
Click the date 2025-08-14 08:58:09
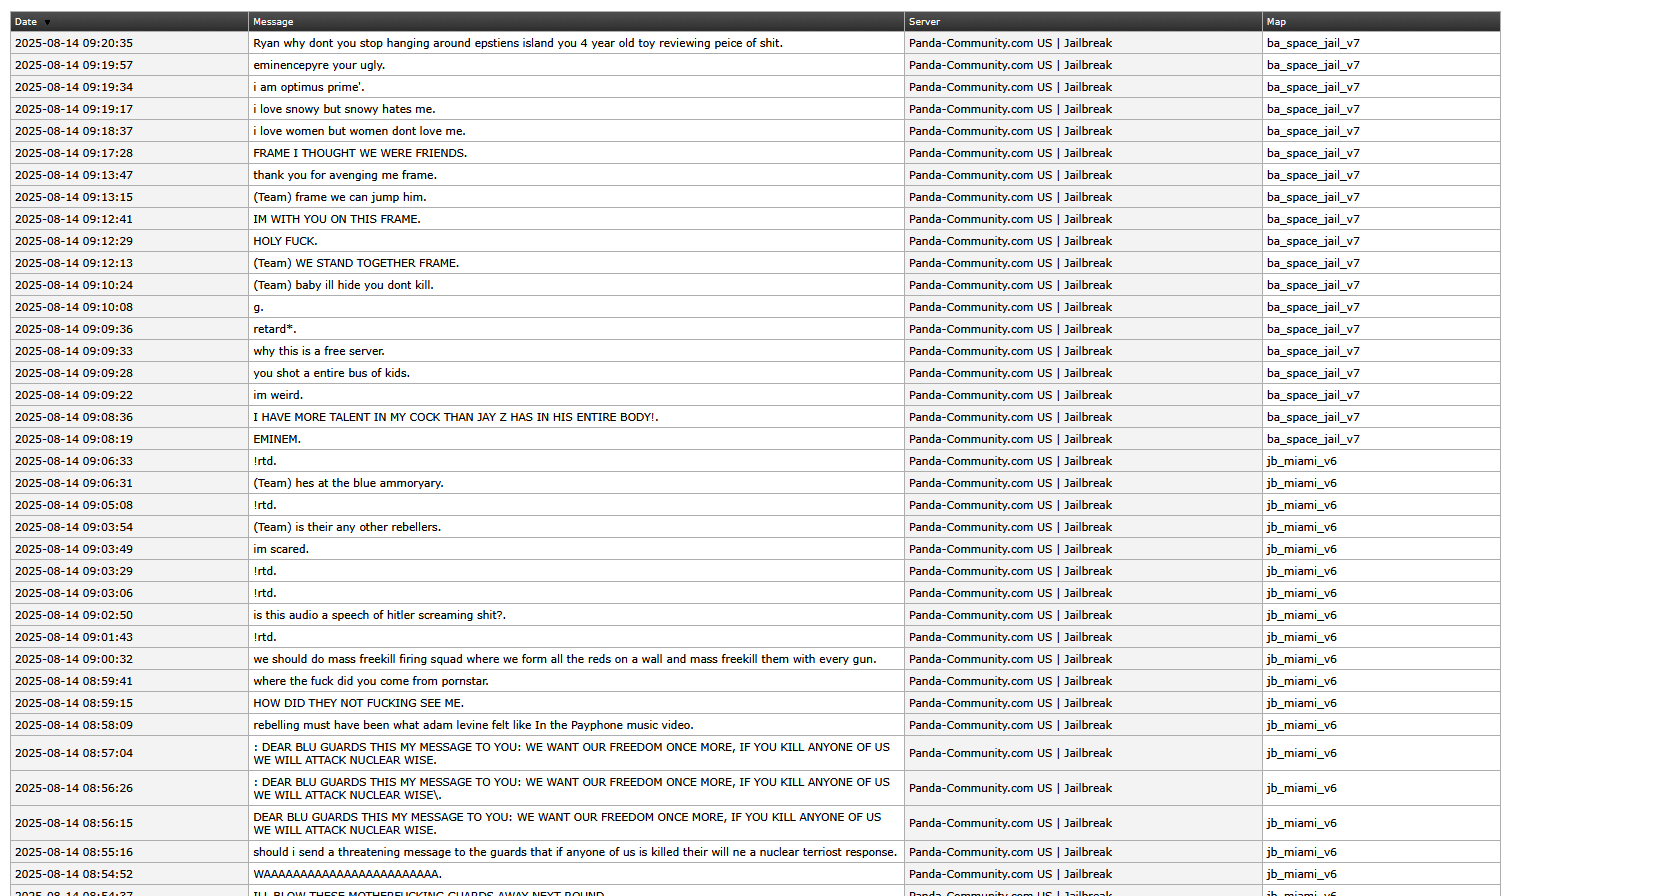tap(74, 725)
